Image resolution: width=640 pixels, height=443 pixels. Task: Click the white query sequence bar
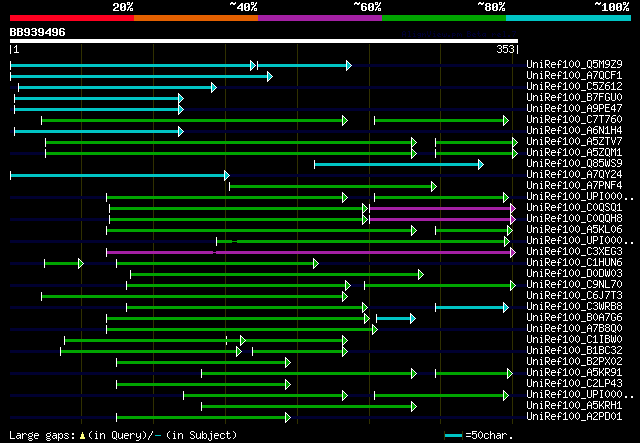click(x=264, y=41)
